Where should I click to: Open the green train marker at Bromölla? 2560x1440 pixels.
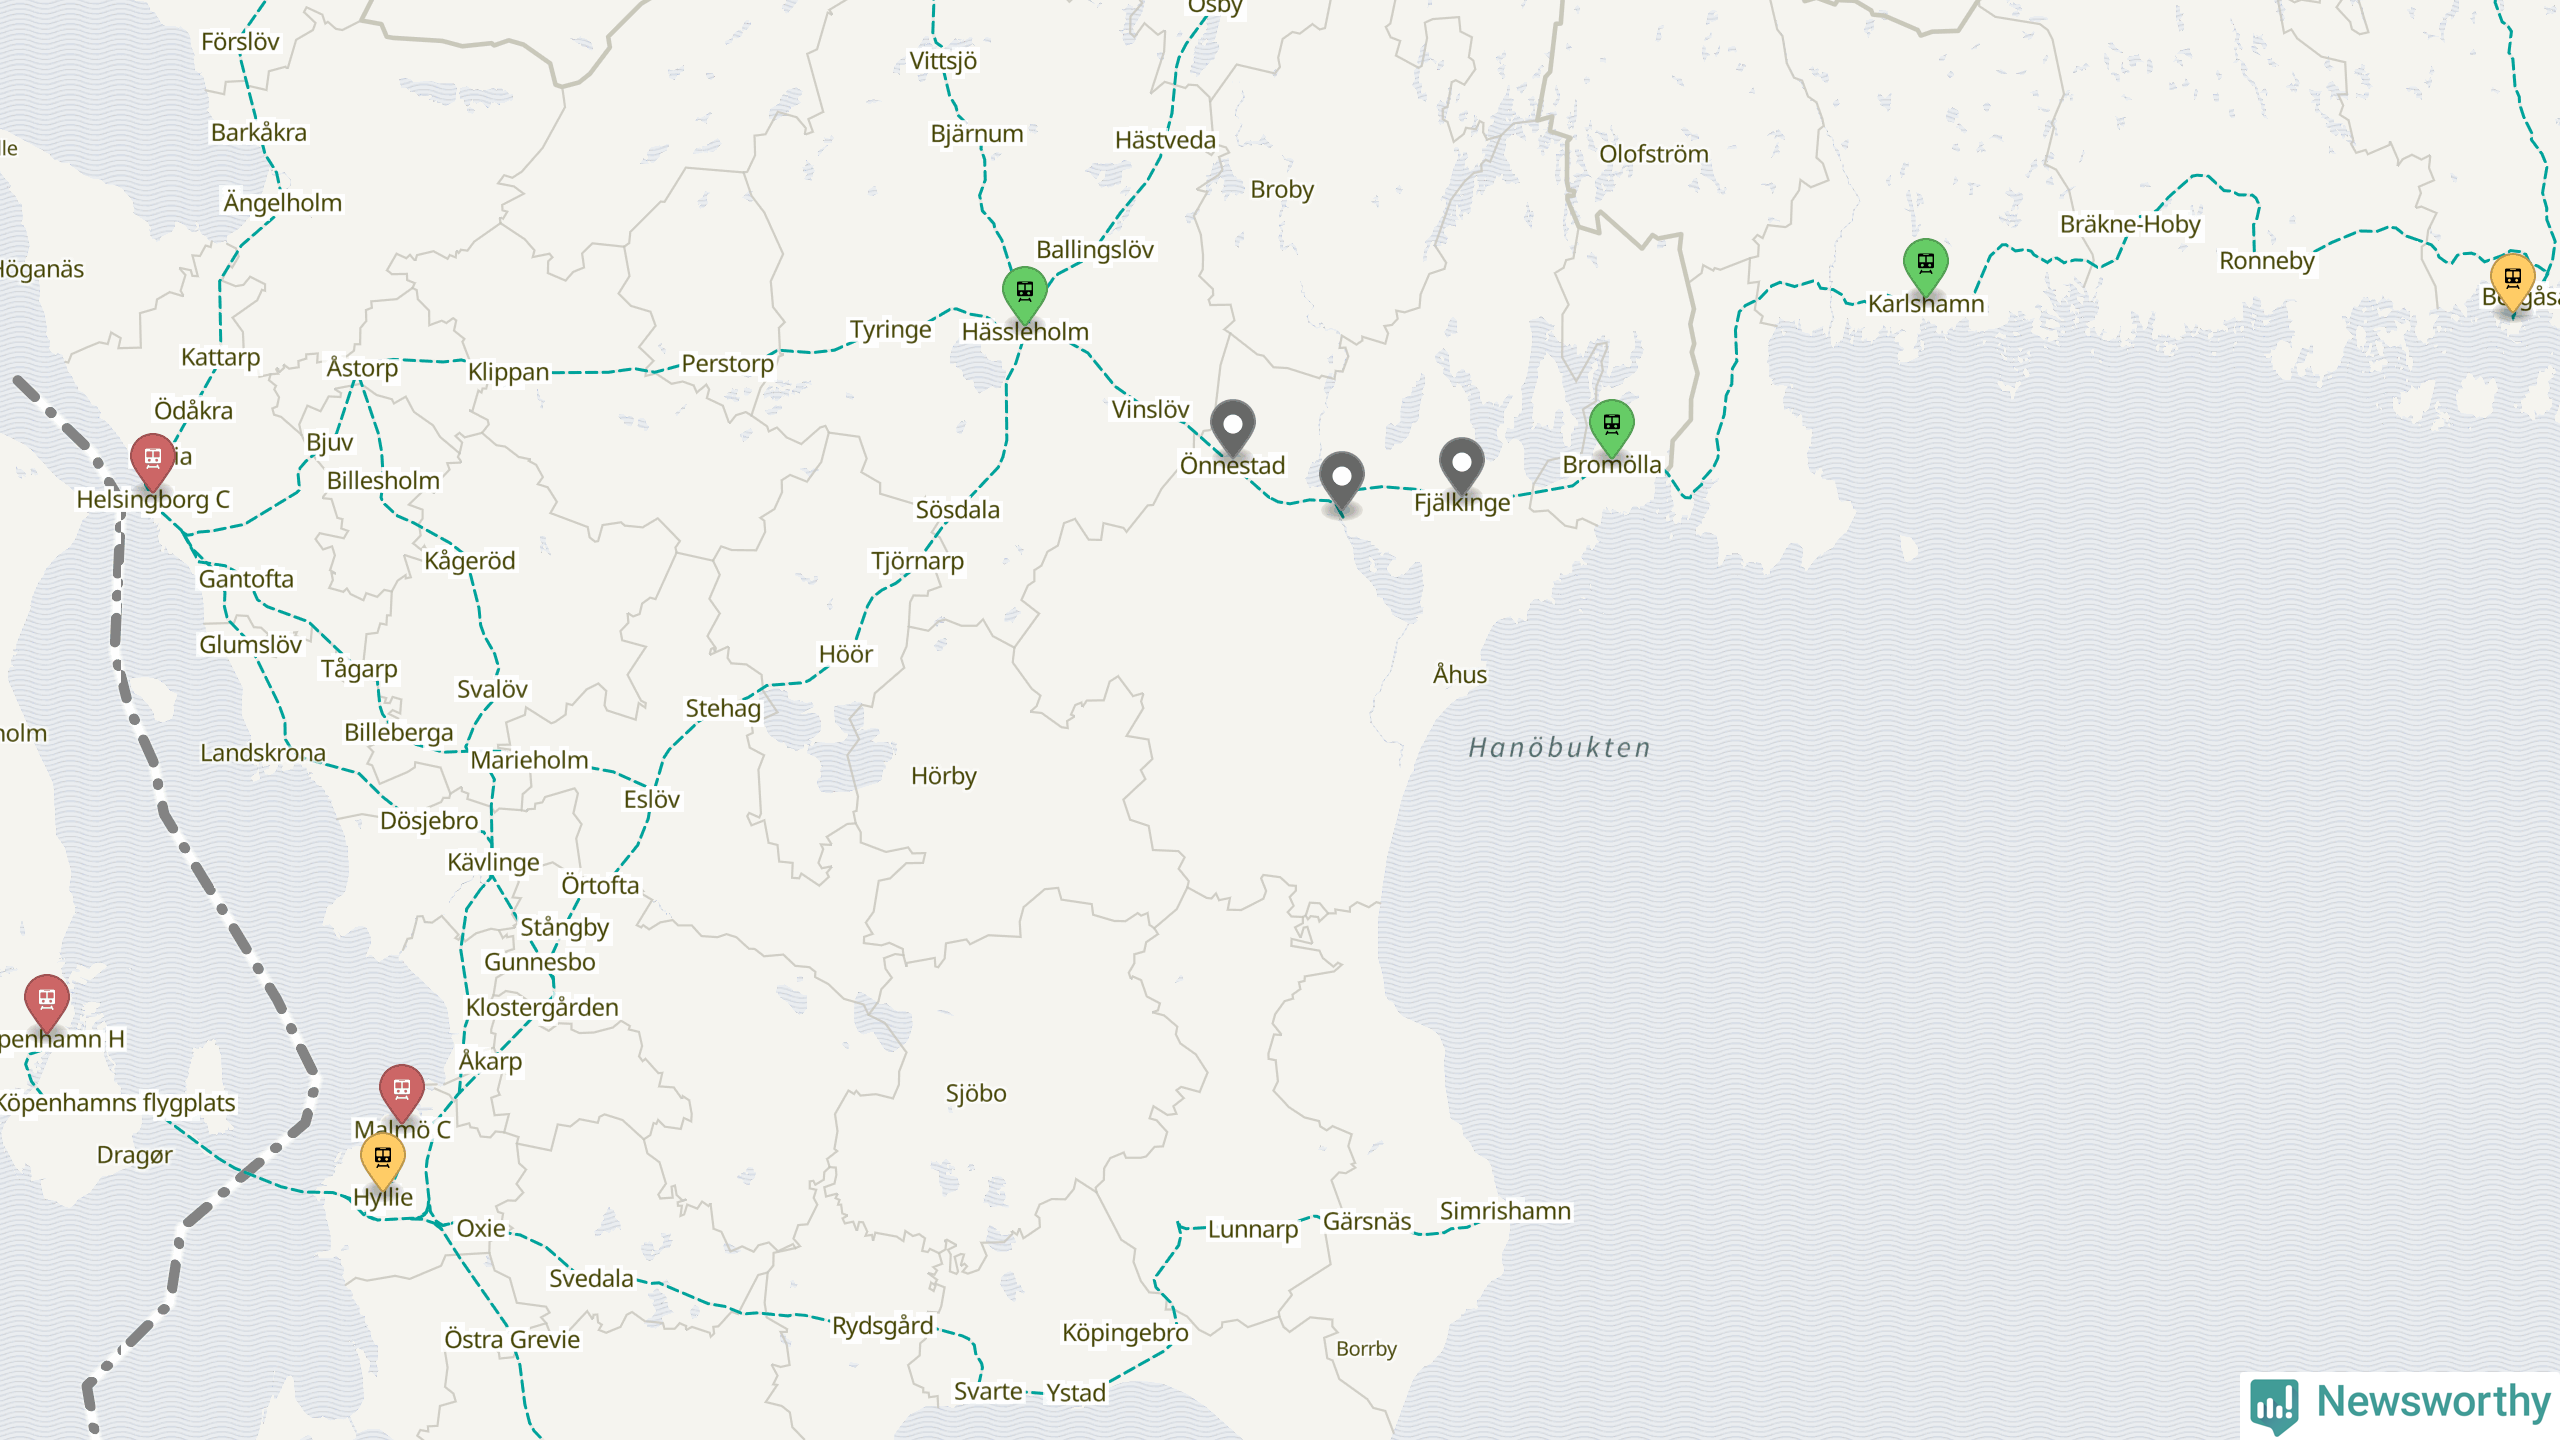[1611, 426]
